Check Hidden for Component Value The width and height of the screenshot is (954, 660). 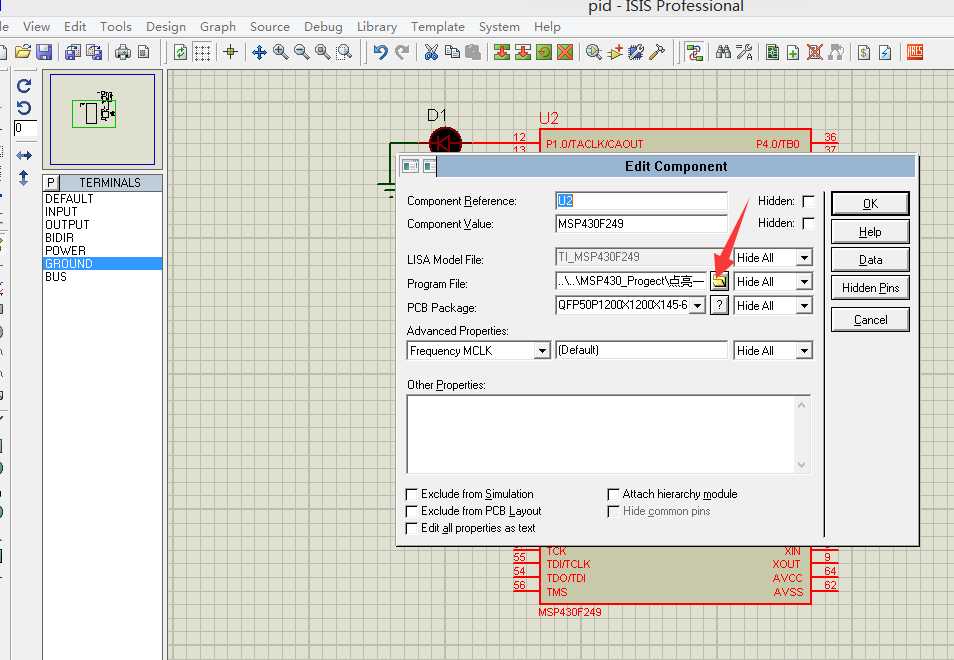[x=809, y=223]
